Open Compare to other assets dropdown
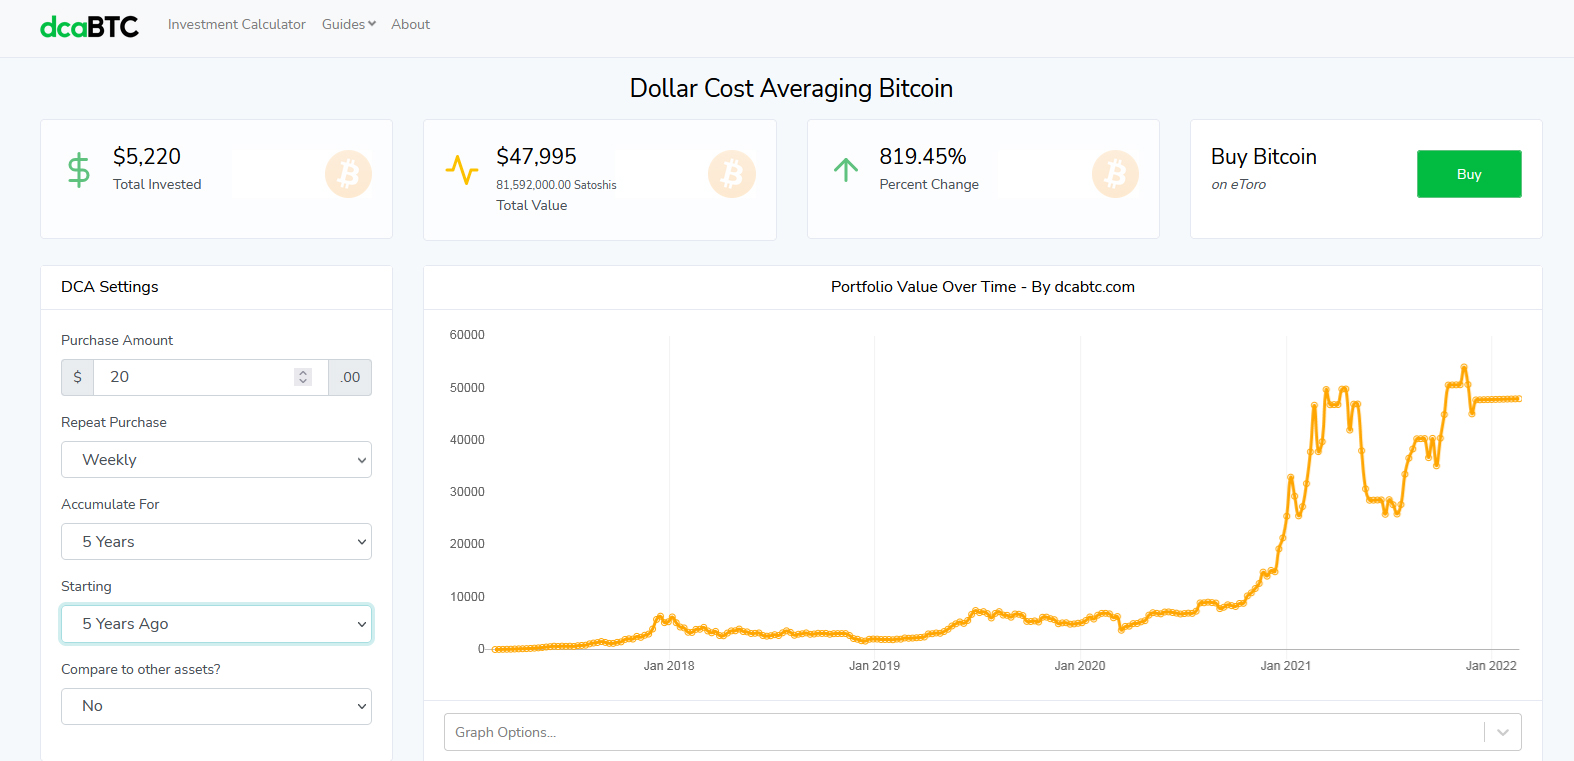The width and height of the screenshot is (1574, 761). click(x=216, y=706)
